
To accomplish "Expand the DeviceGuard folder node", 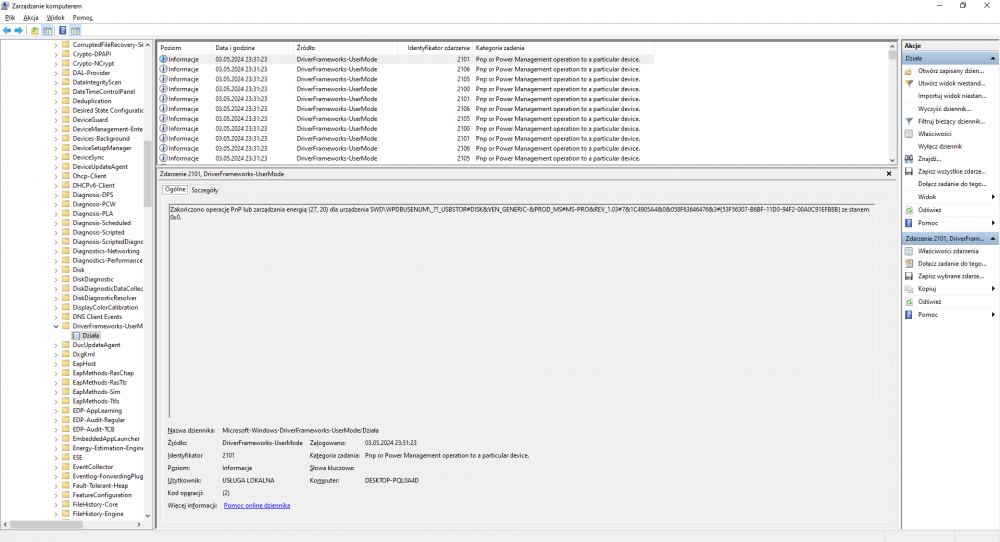I will (56, 120).
